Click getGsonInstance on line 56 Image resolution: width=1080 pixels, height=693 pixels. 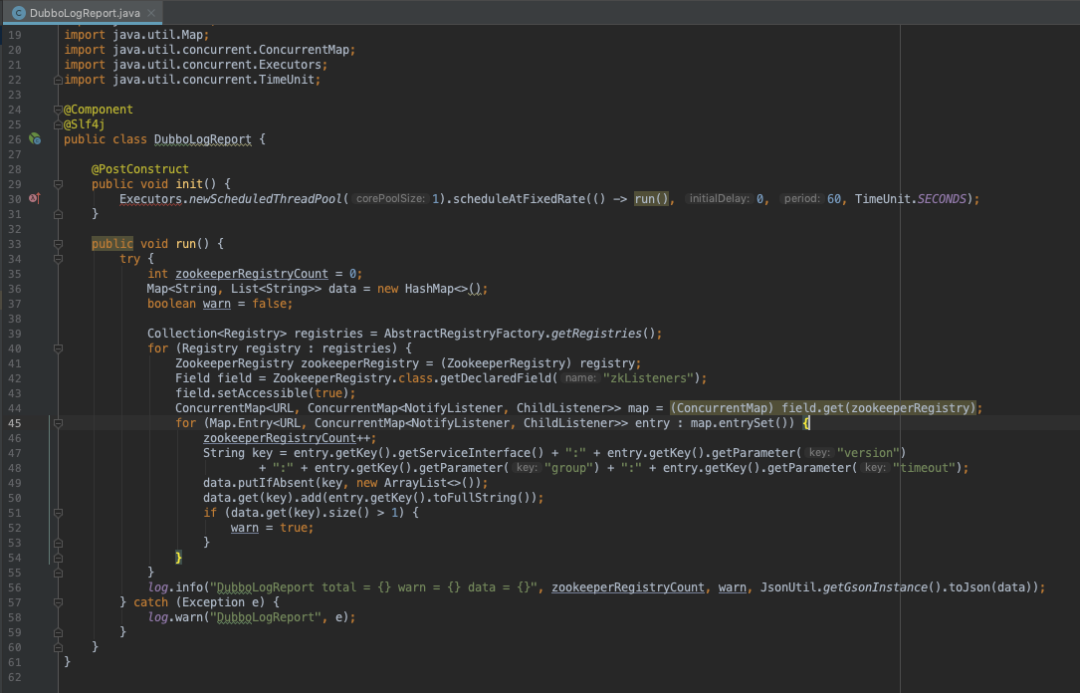(x=875, y=587)
